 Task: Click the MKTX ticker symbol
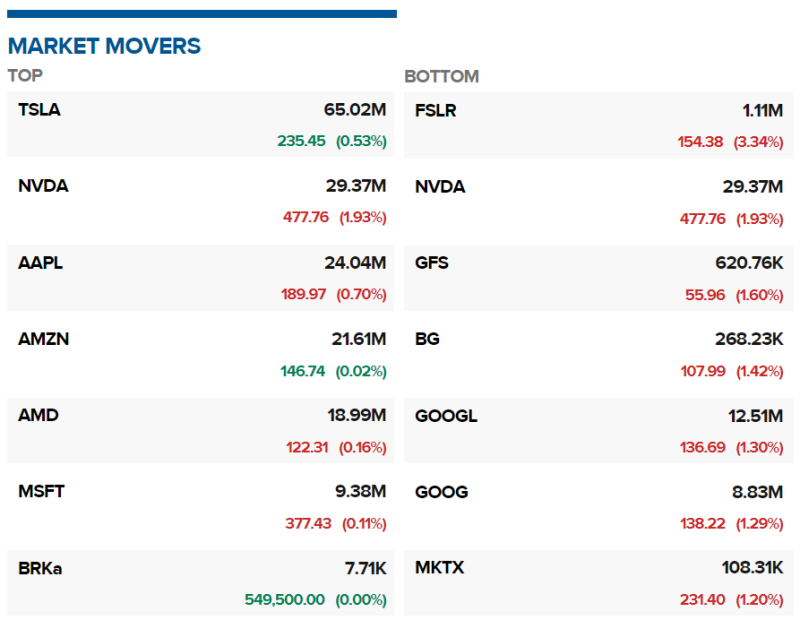tap(440, 567)
